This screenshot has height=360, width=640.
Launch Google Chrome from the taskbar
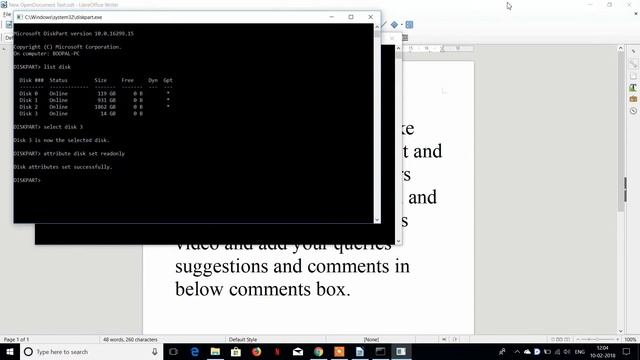click(318, 351)
